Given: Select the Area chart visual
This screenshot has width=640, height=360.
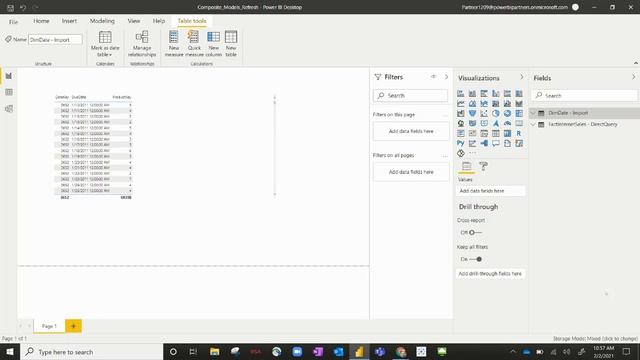Looking at the screenshot, I should click(x=472, y=103).
